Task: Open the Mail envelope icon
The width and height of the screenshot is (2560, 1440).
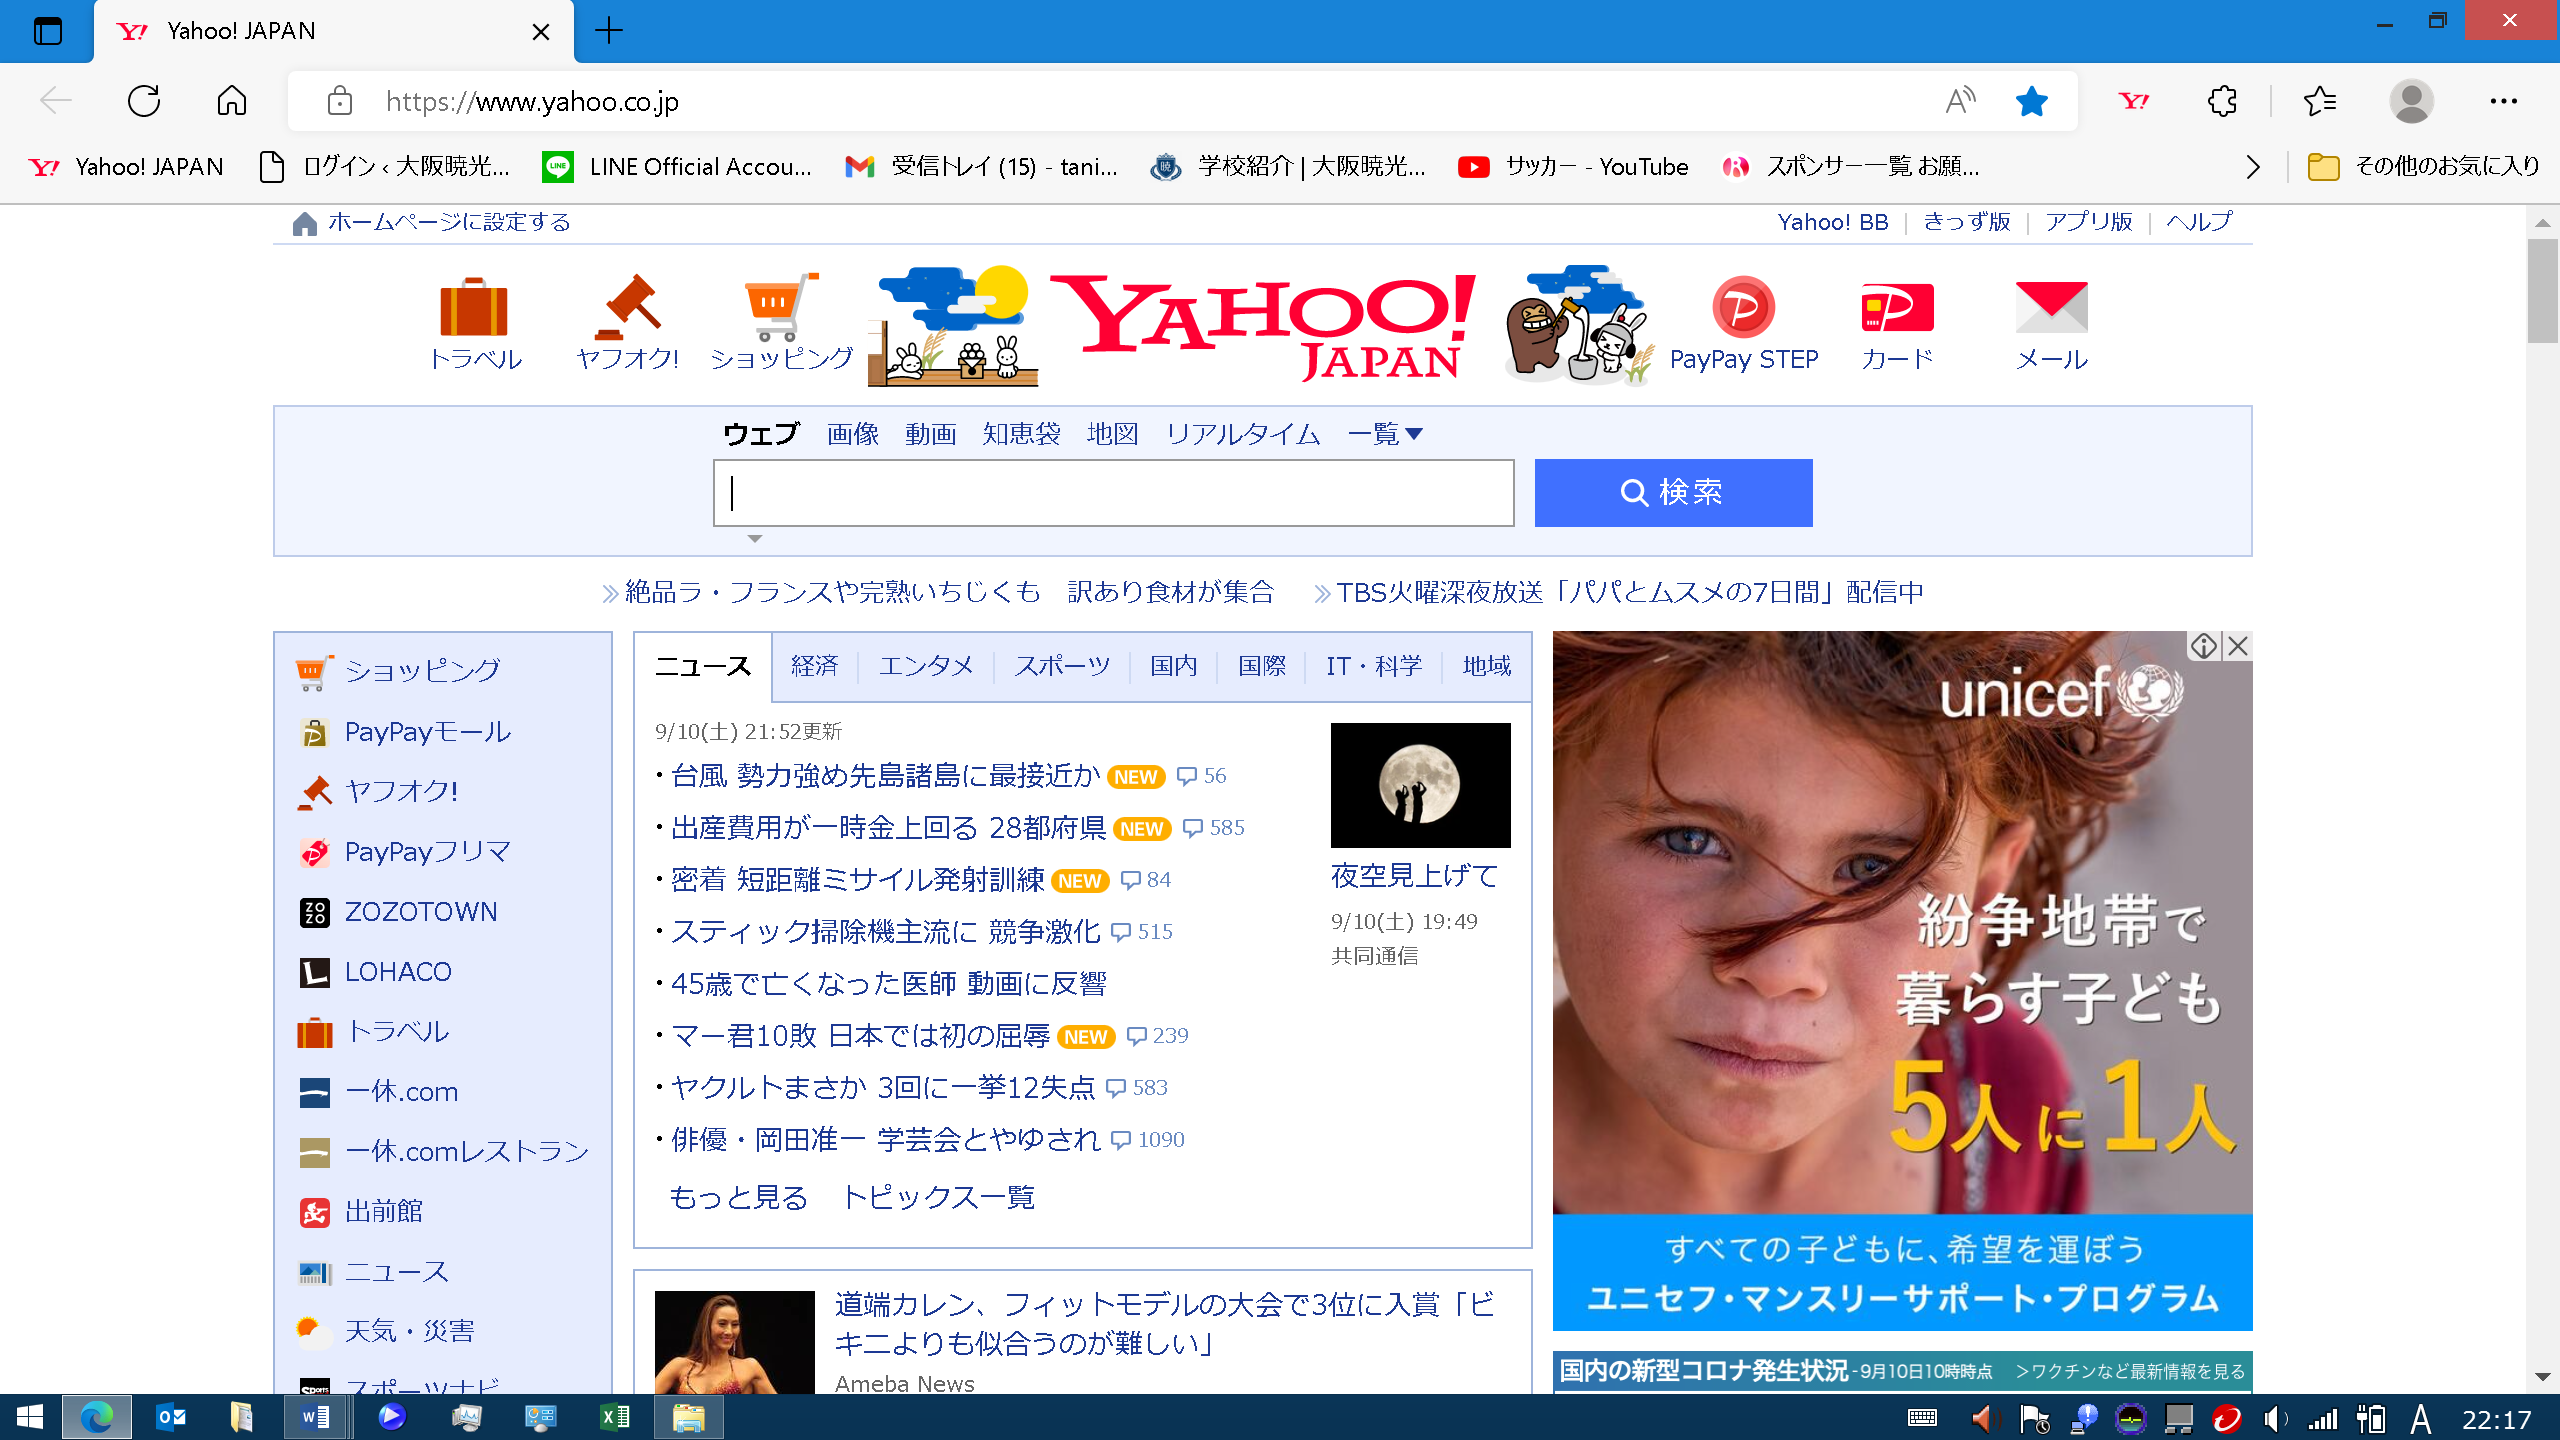Action: (x=2051, y=307)
